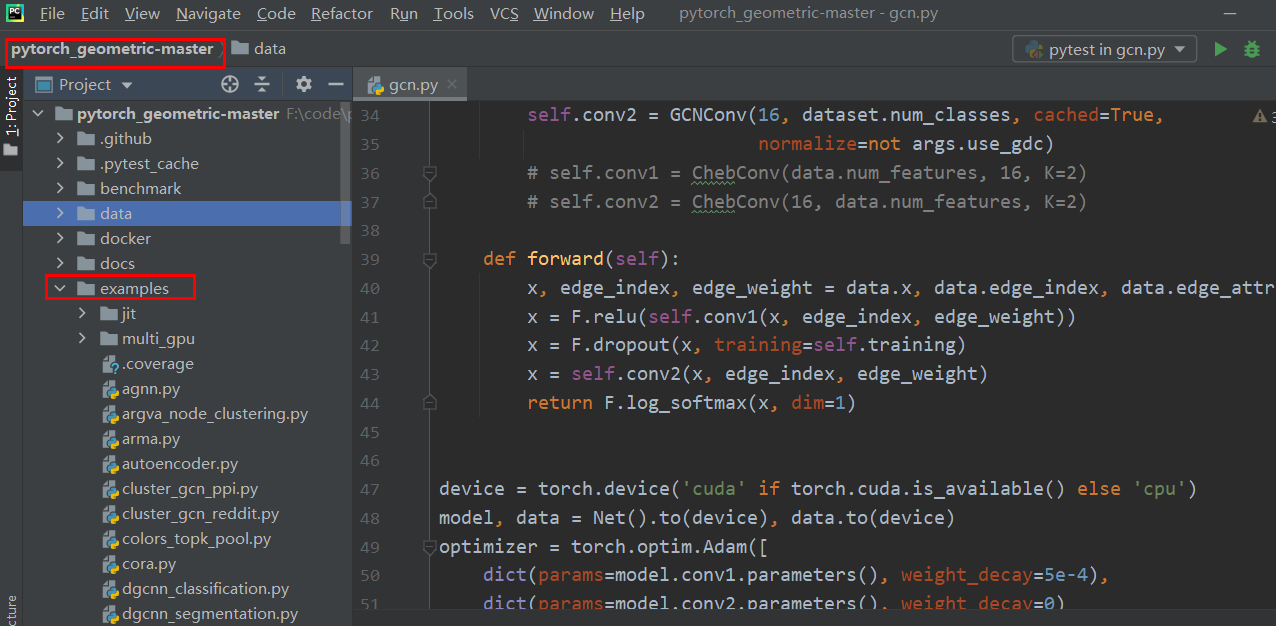Open the Refactor menu
The image size is (1276, 626).
342,14
